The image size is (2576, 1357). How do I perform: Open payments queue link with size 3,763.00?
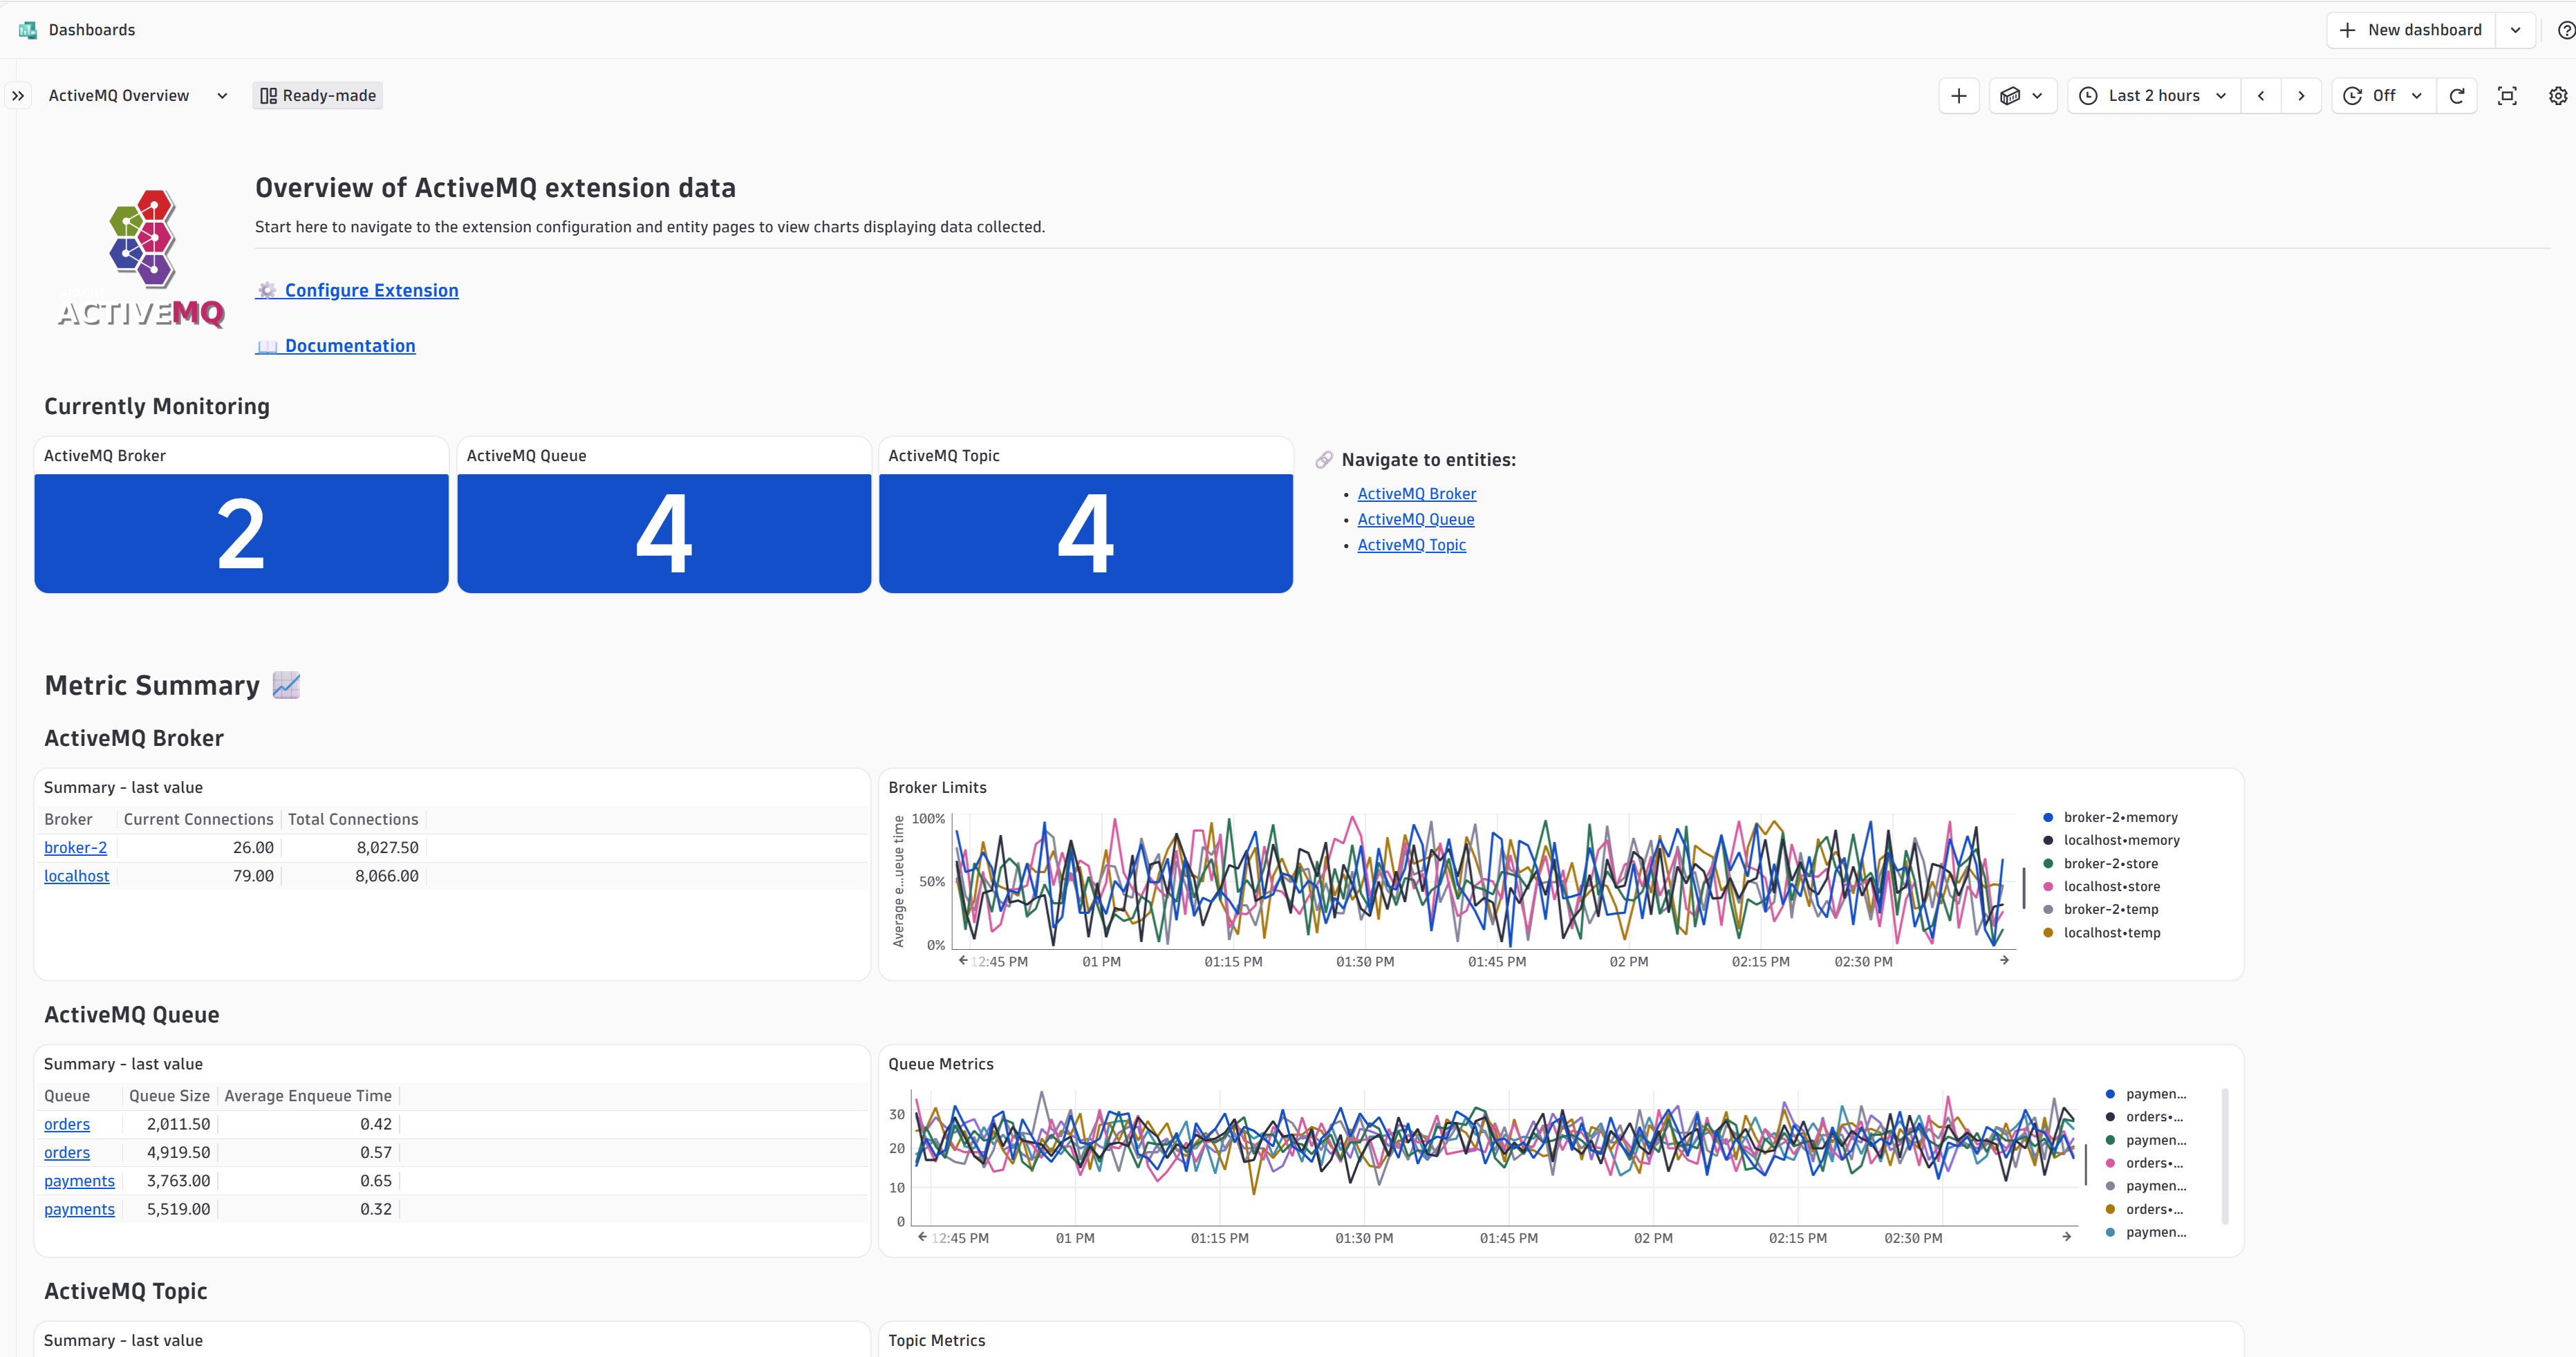coord(79,1182)
